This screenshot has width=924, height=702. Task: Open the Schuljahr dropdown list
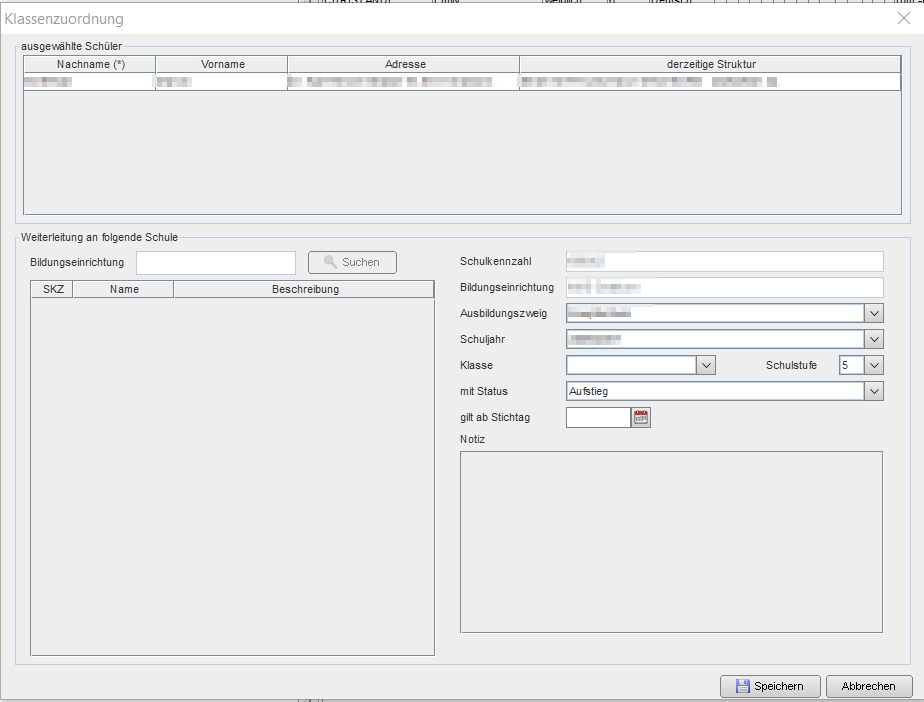coord(874,339)
